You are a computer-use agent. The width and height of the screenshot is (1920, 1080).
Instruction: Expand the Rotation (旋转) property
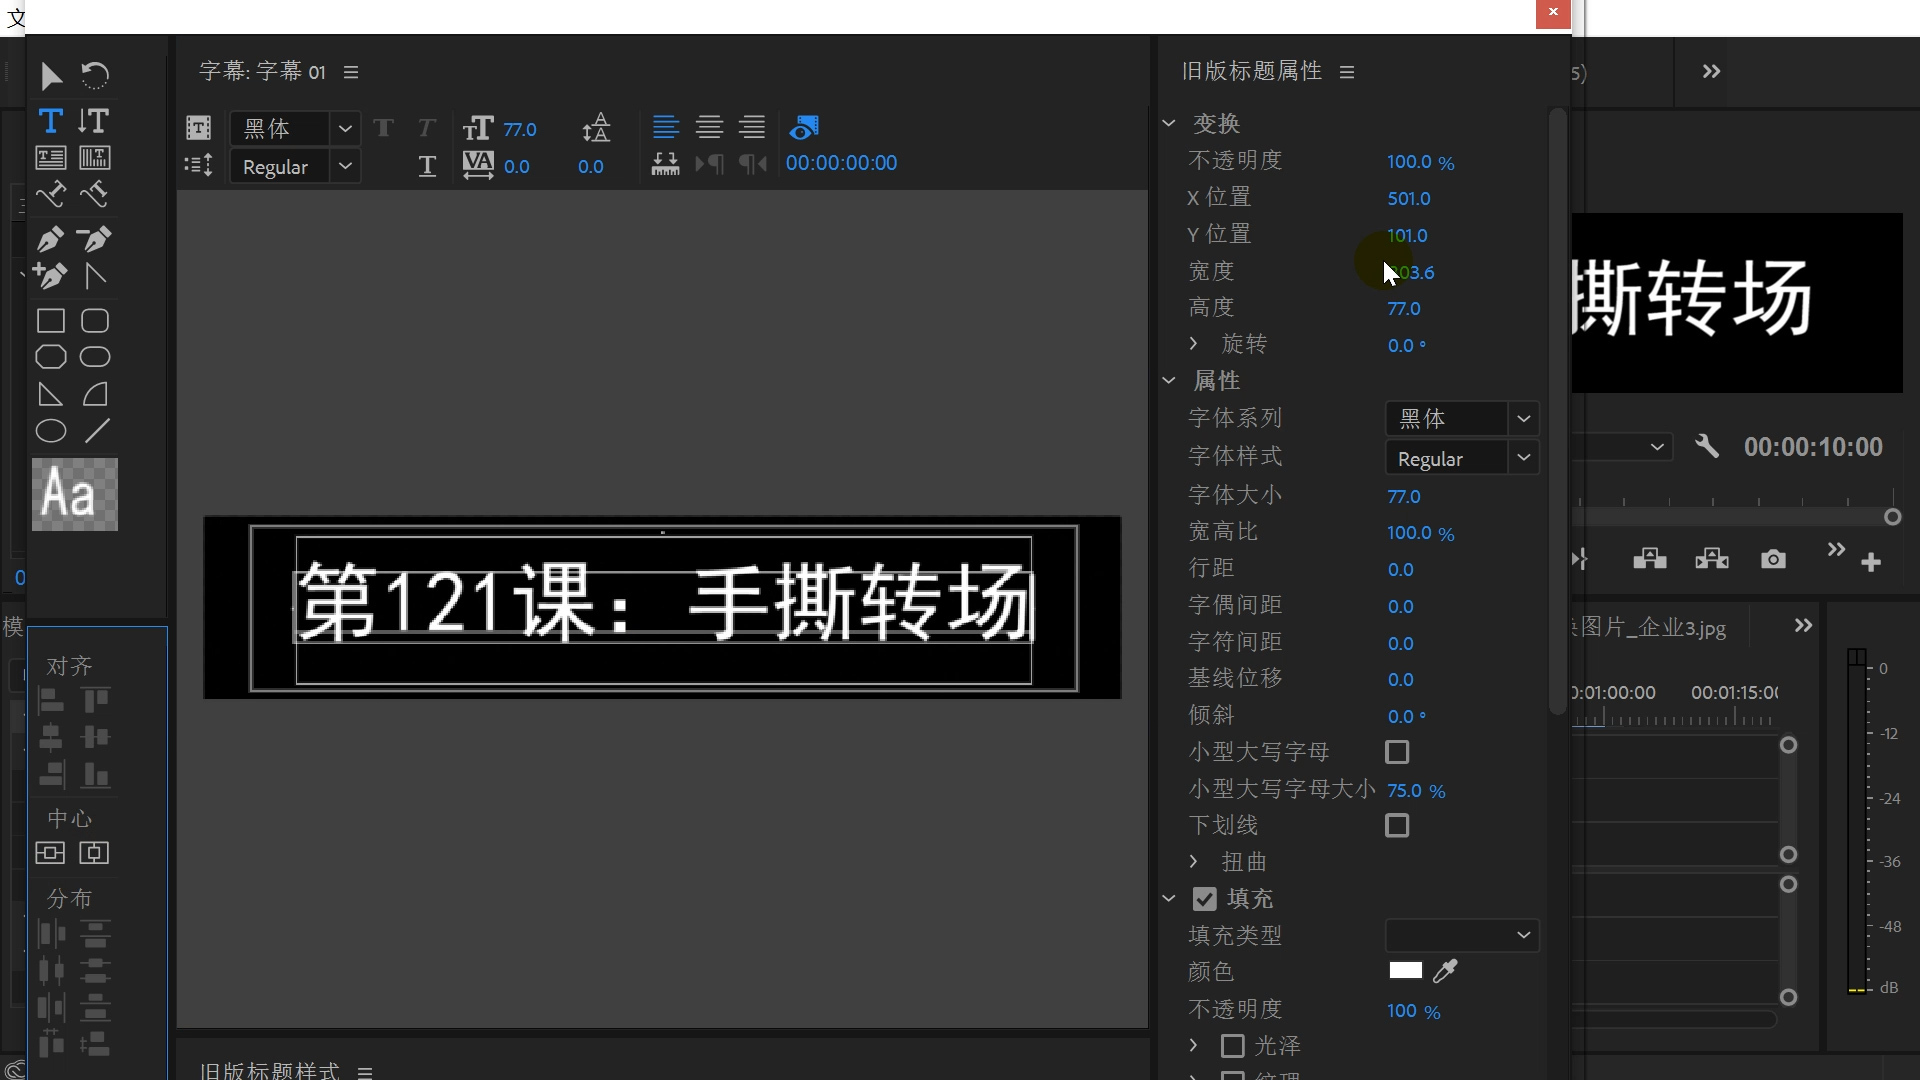click(1193, 343)
